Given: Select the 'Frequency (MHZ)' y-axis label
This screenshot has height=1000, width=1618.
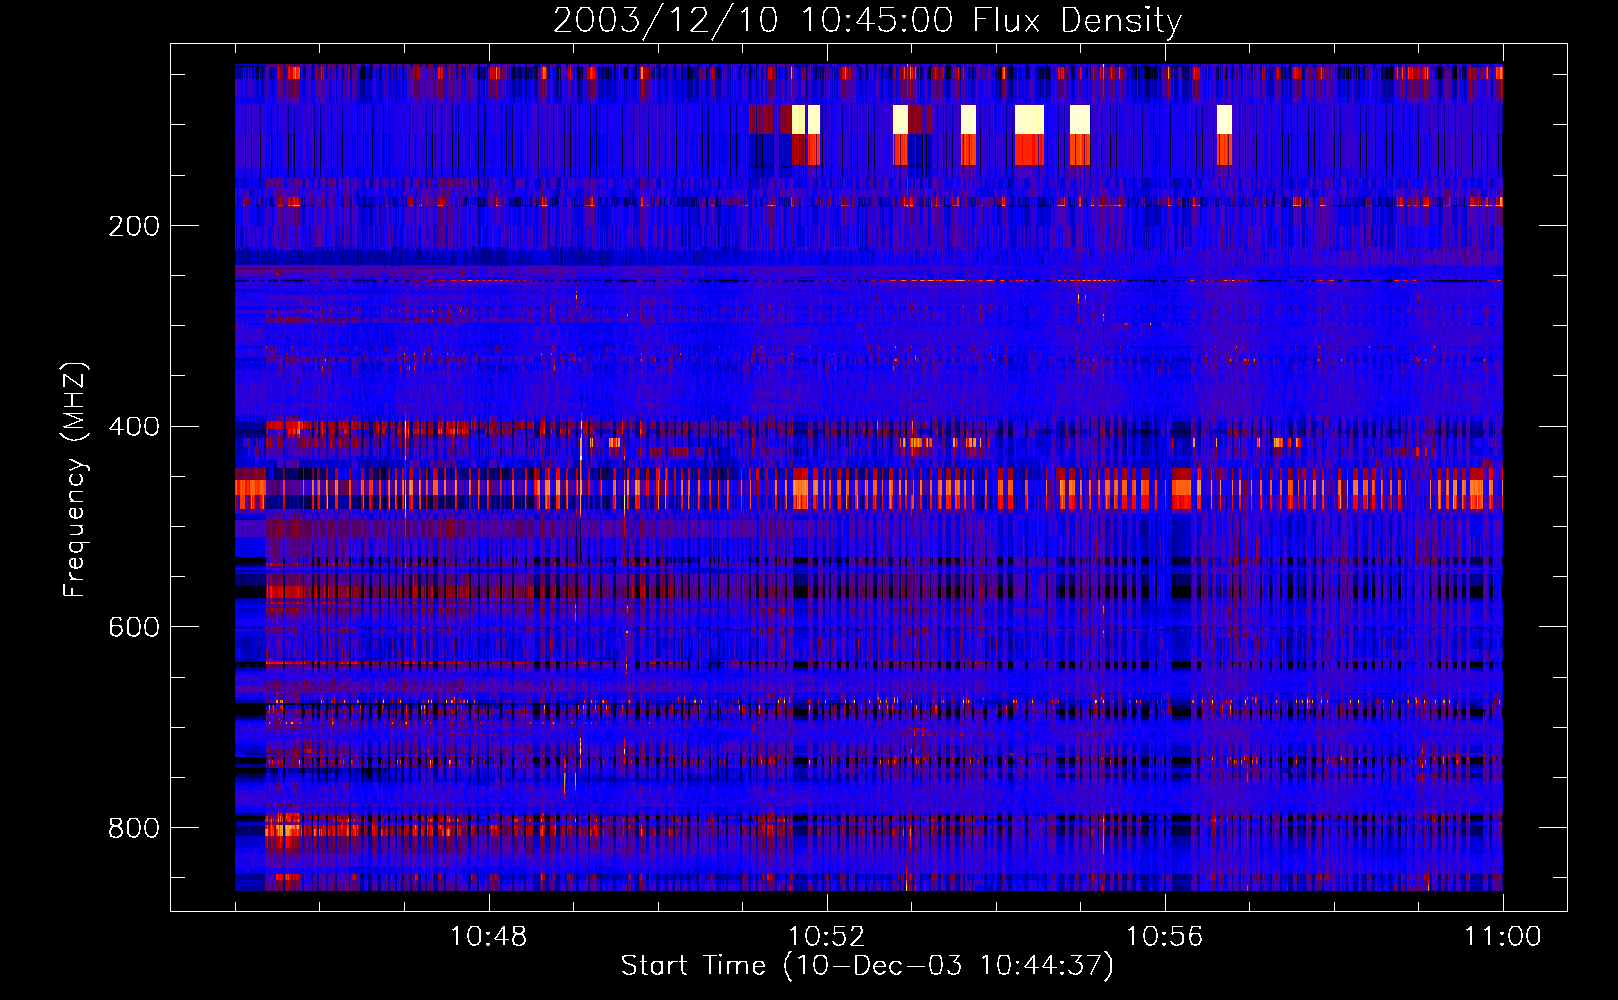Looking at the screenshot, I should tap(74, 479).
